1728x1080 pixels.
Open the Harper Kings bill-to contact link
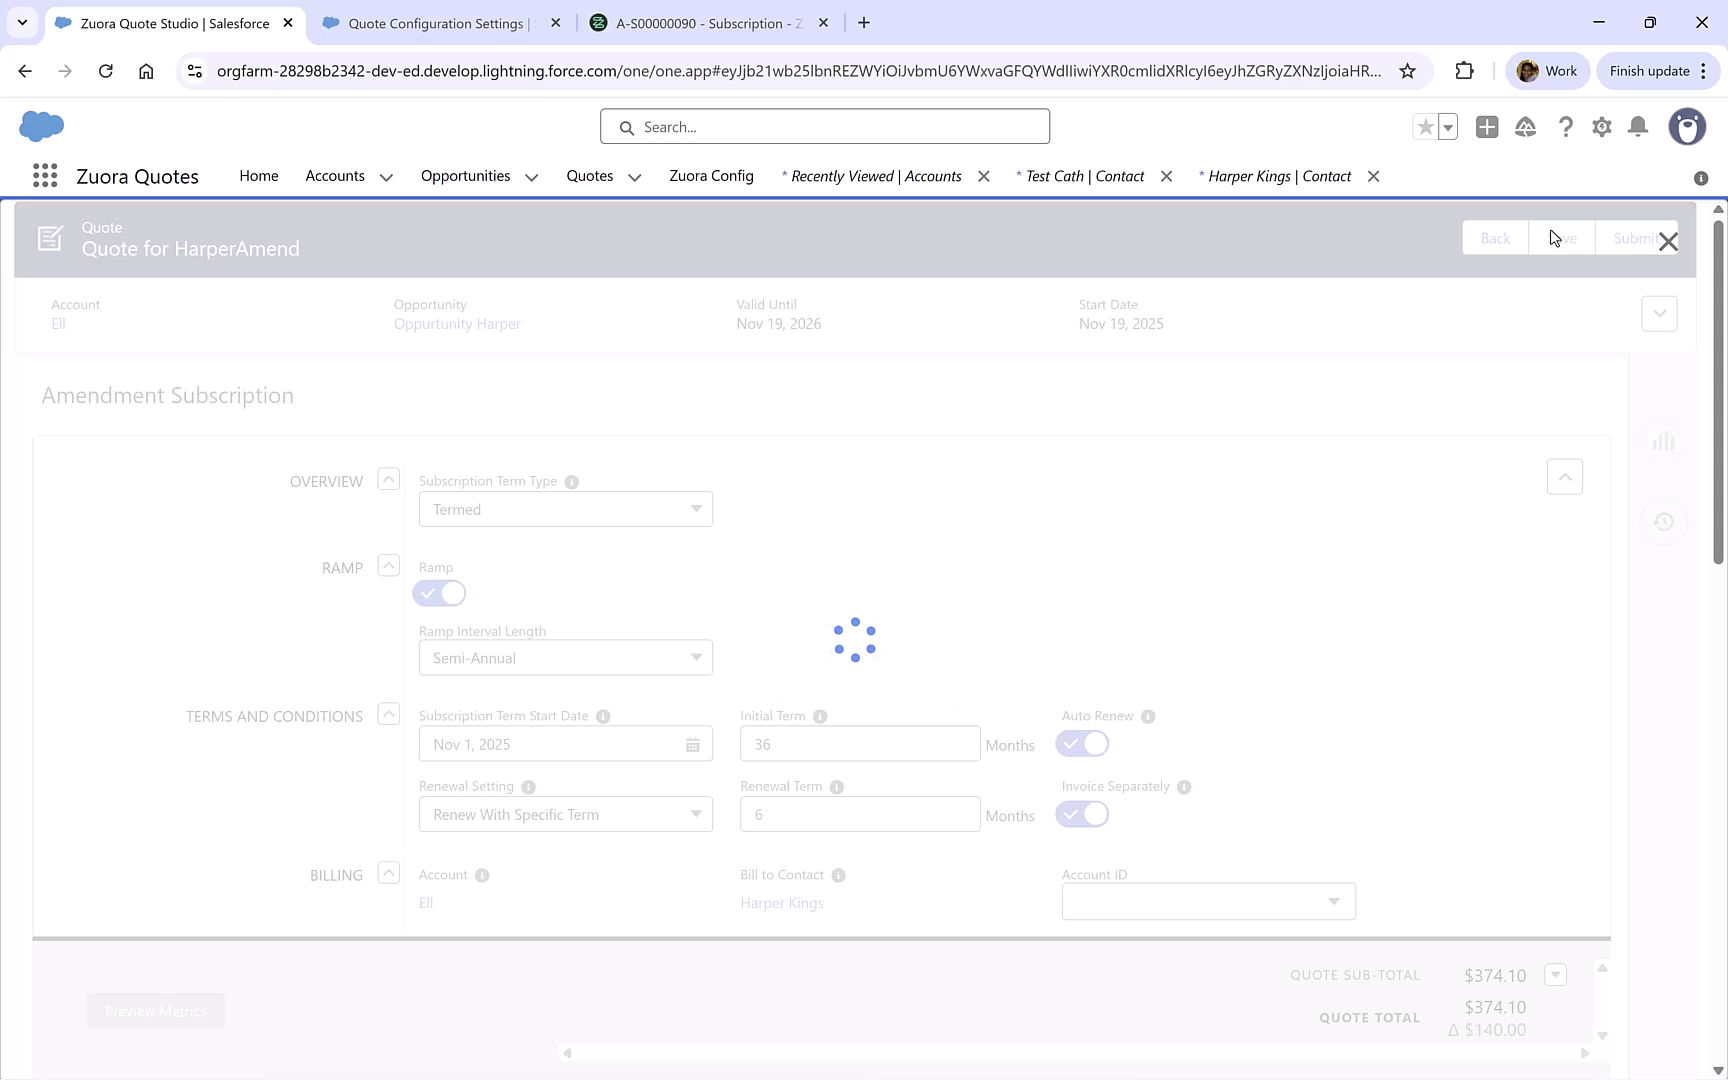click(x=781, y=902)
